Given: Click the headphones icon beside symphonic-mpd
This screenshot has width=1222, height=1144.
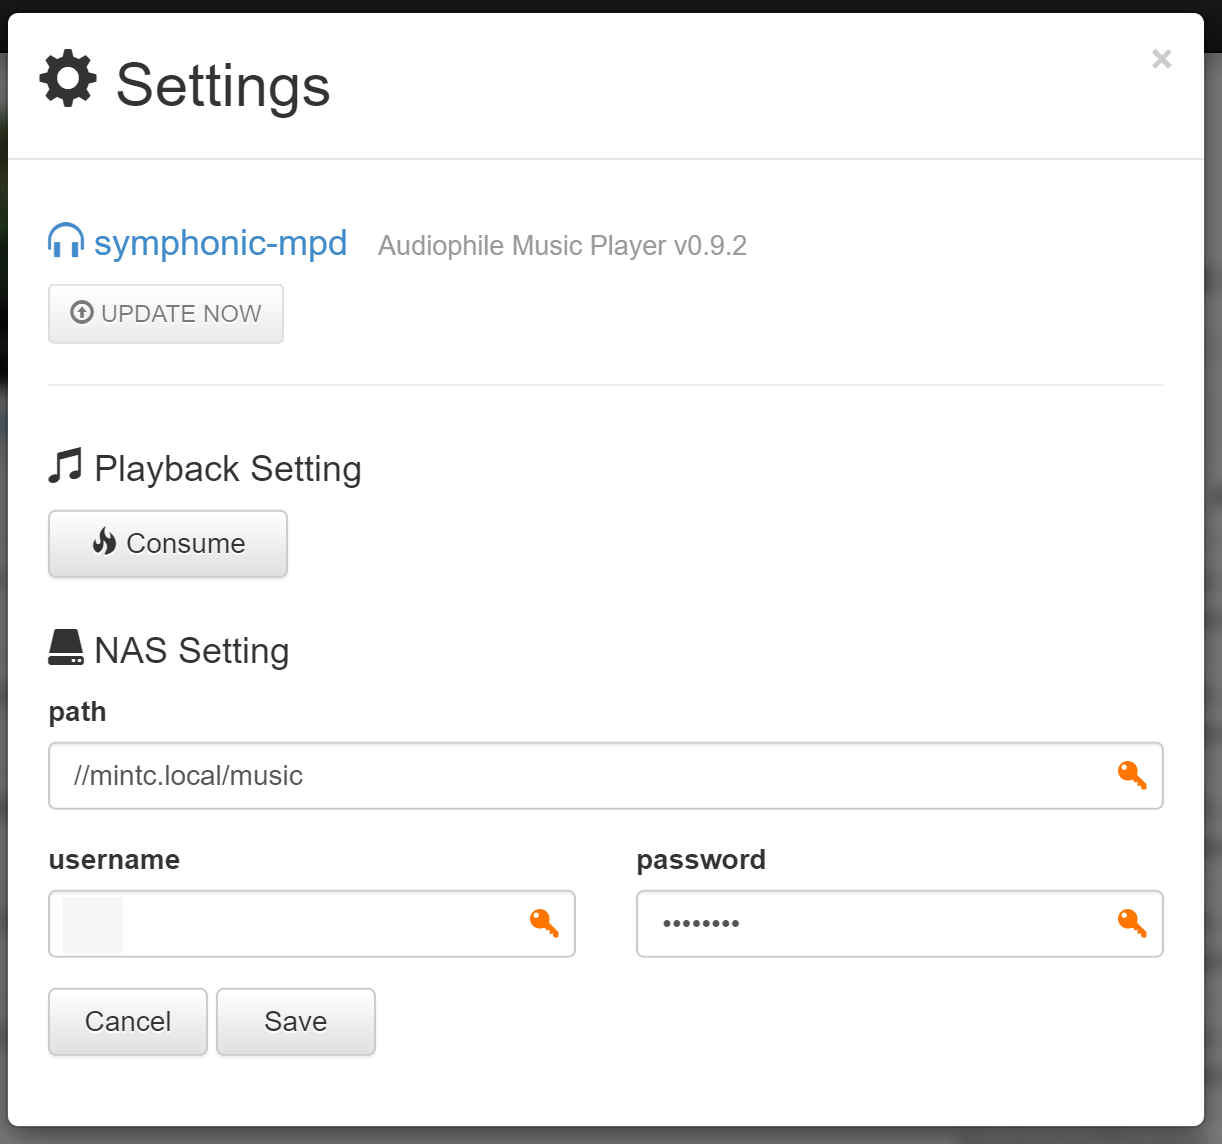Looking at the screenshot, I should [x=66, y=241].
